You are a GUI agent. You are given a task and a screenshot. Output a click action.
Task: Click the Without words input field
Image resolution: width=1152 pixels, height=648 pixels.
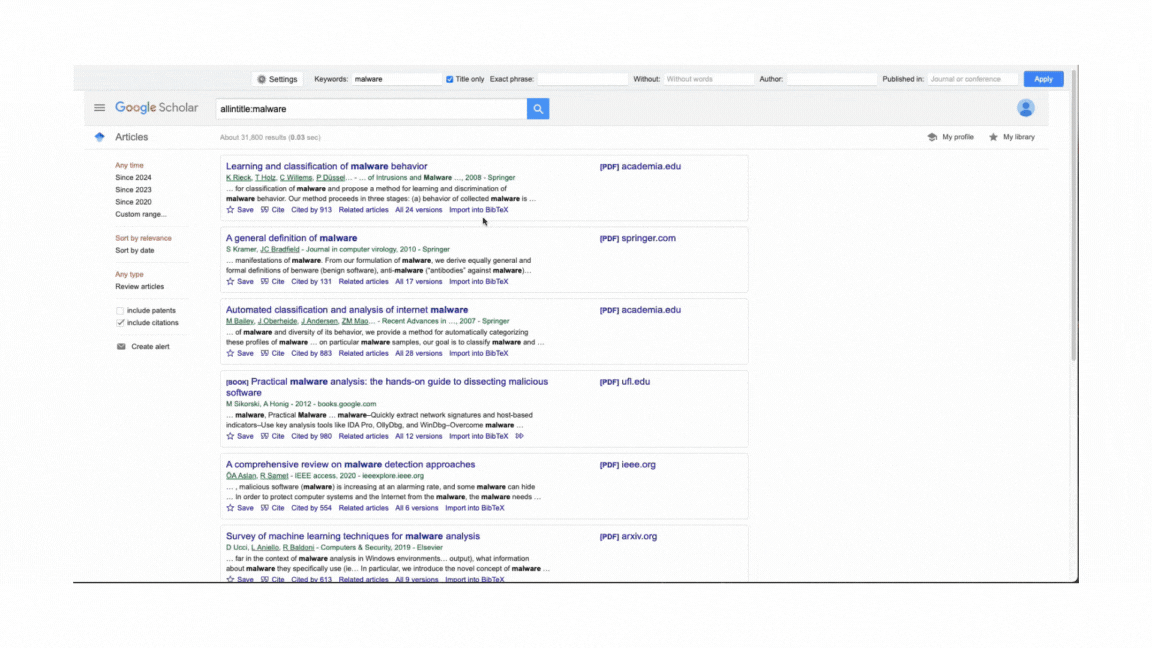(708, 79)
